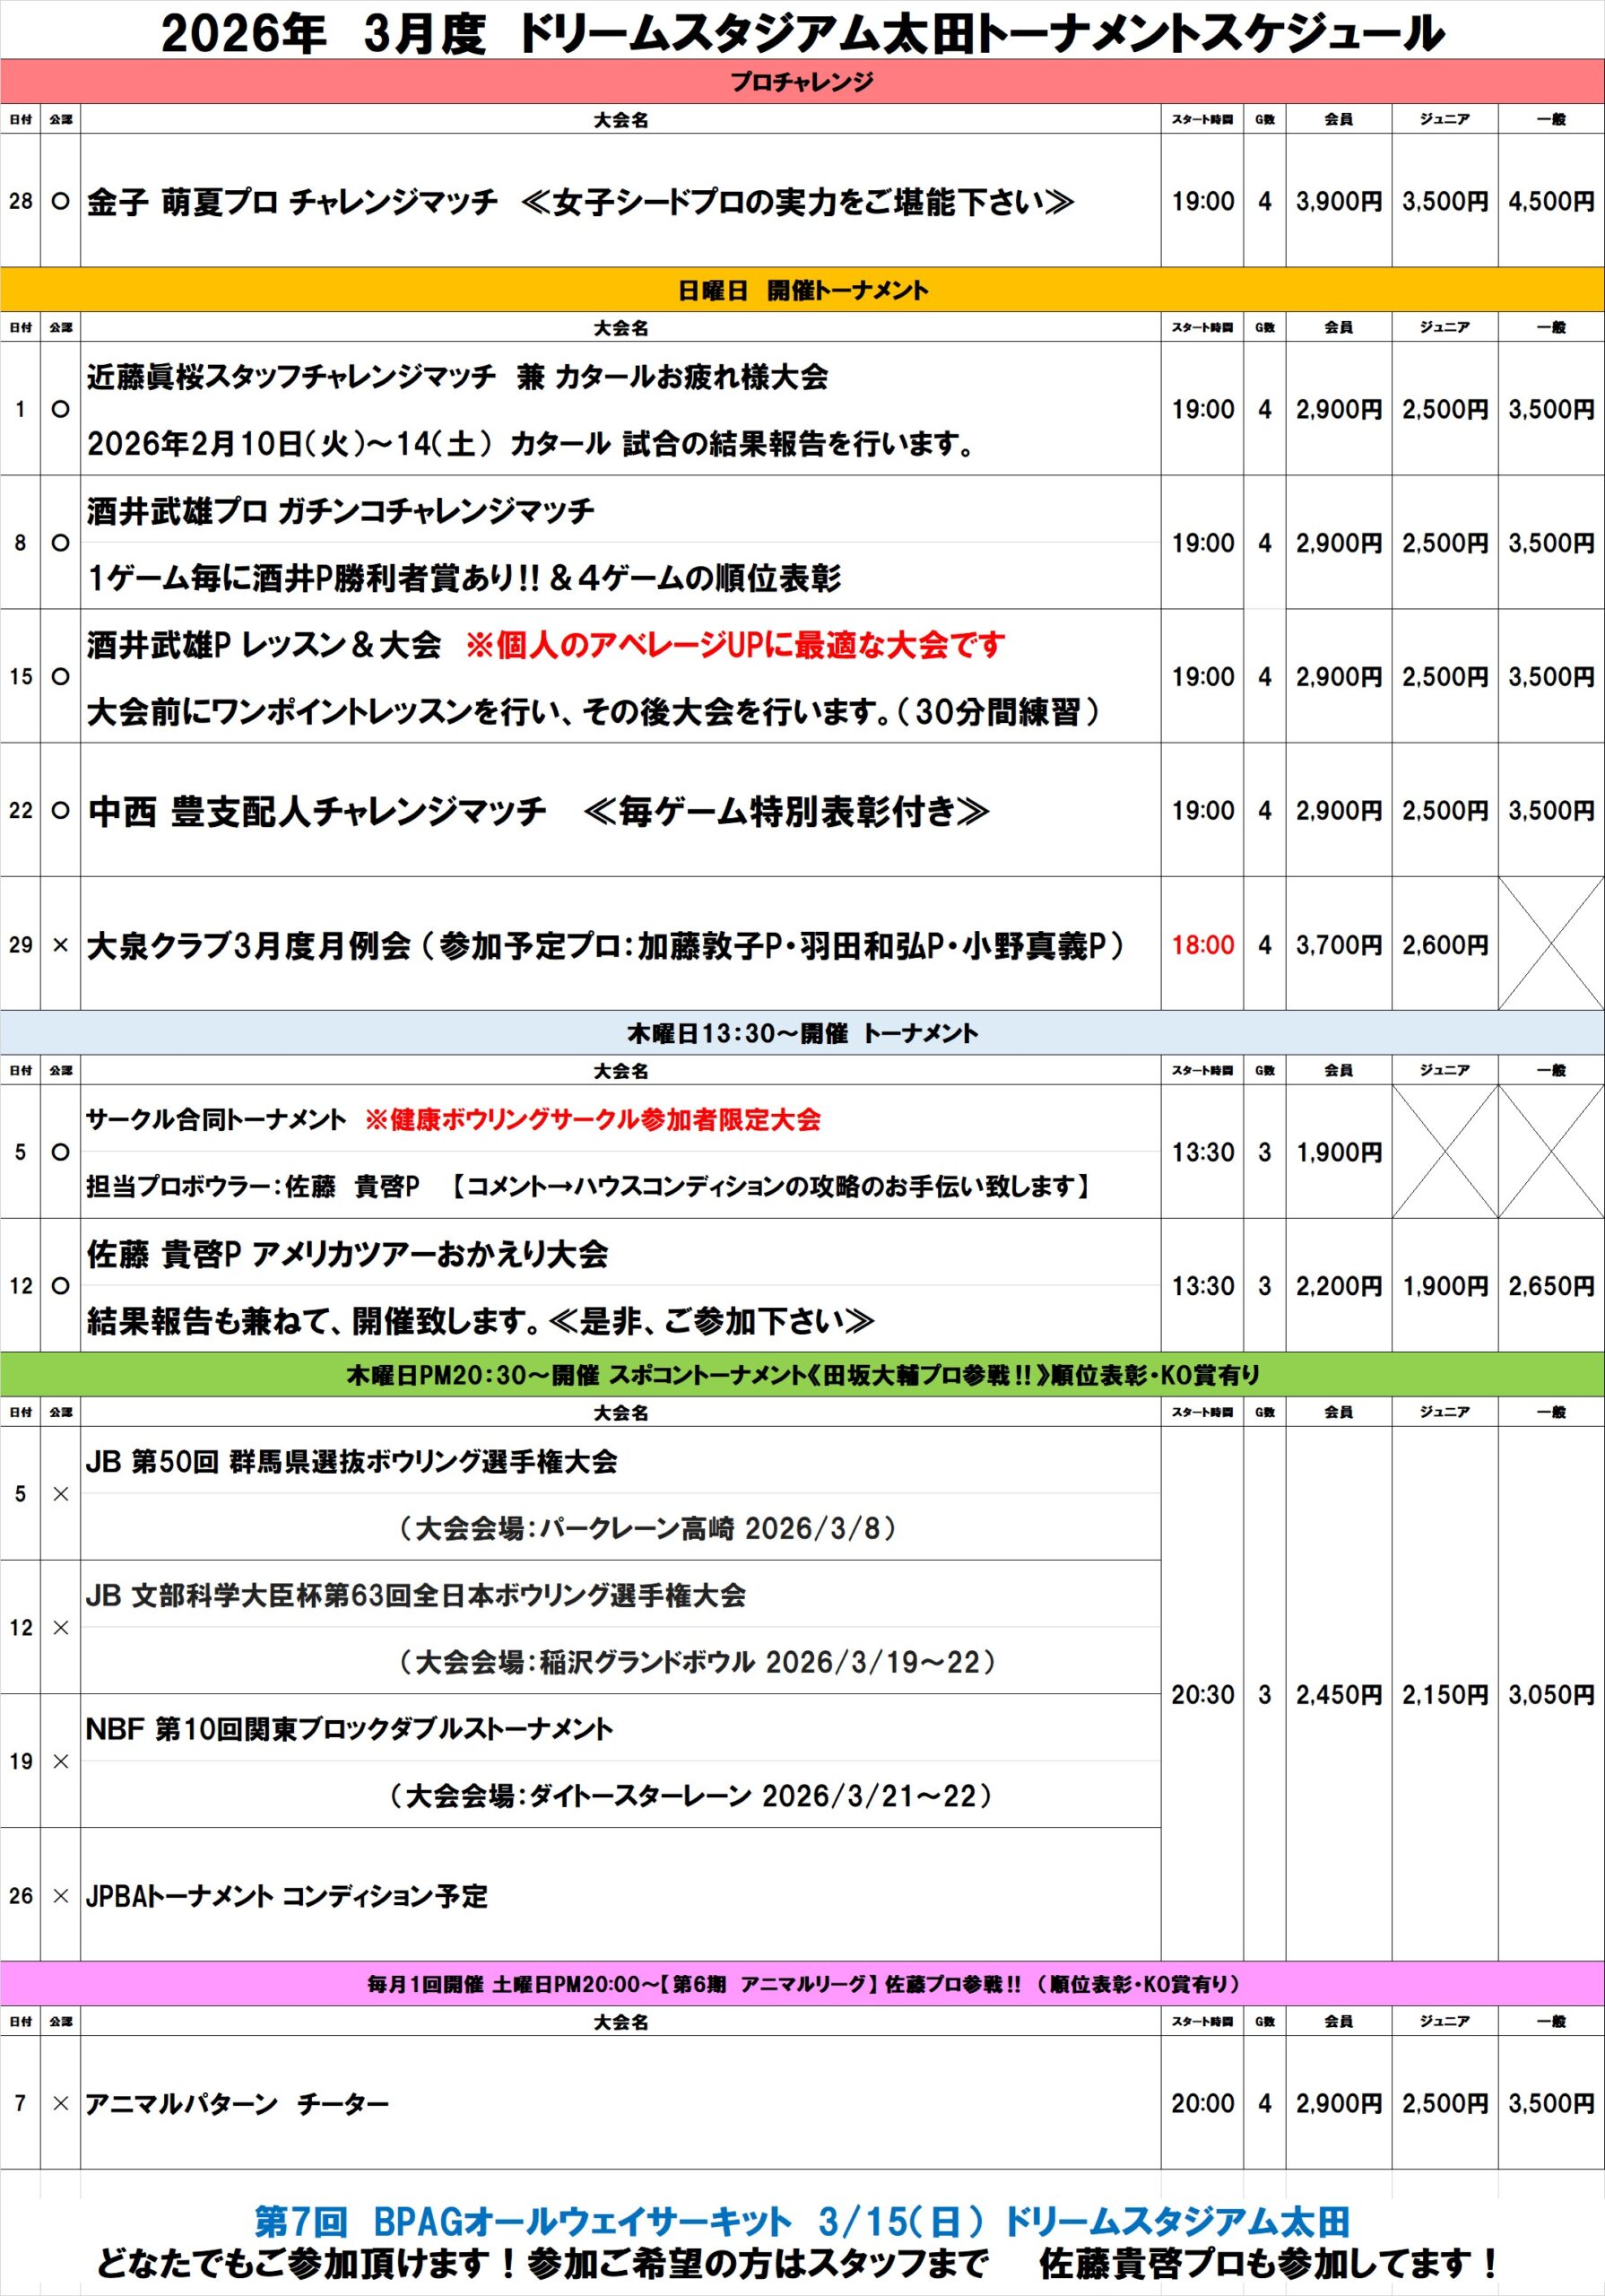Viewport: 1605px width, 2296px height.
Task: Click the JB 第50回 群馬県選抜ボウリング選手権大会 entry
Action: click(351, 1462)
